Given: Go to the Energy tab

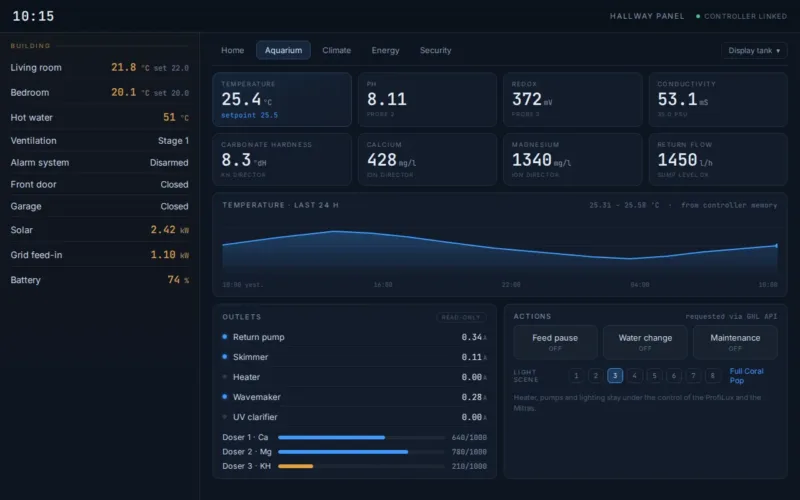Looking at the screenshot, I should coord(385,50).
